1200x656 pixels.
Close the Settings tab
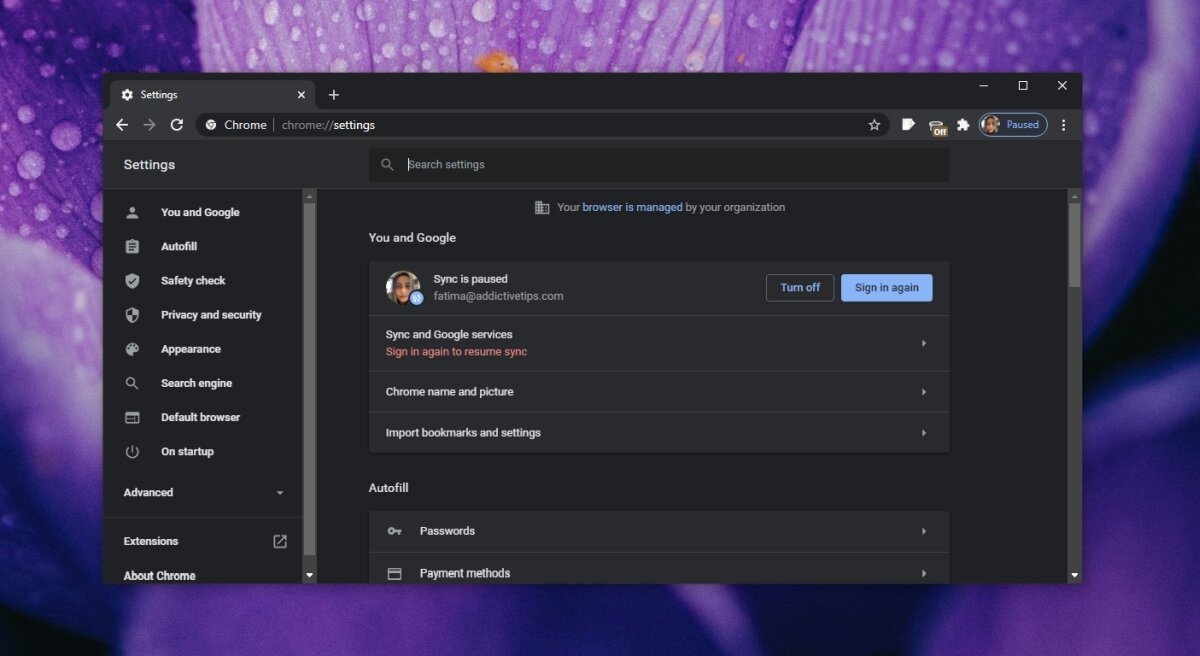point(301,95)
